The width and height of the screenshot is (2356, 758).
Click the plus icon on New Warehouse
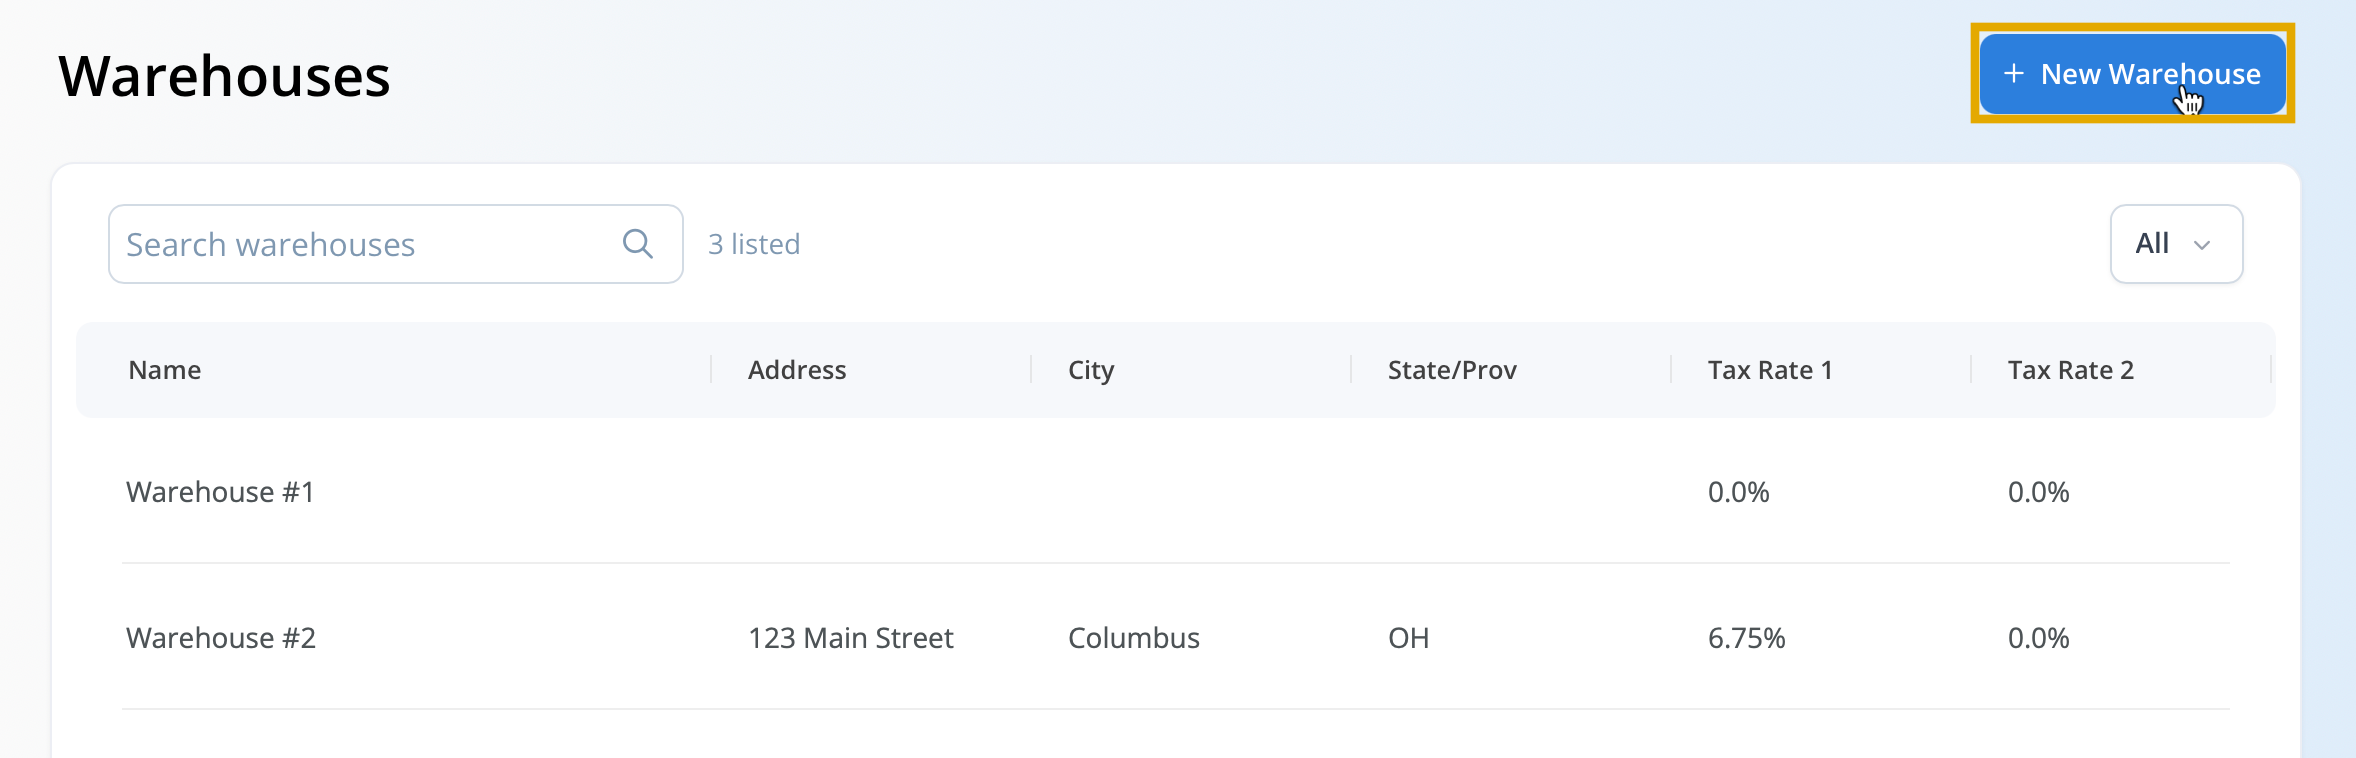pos(2014,74)
